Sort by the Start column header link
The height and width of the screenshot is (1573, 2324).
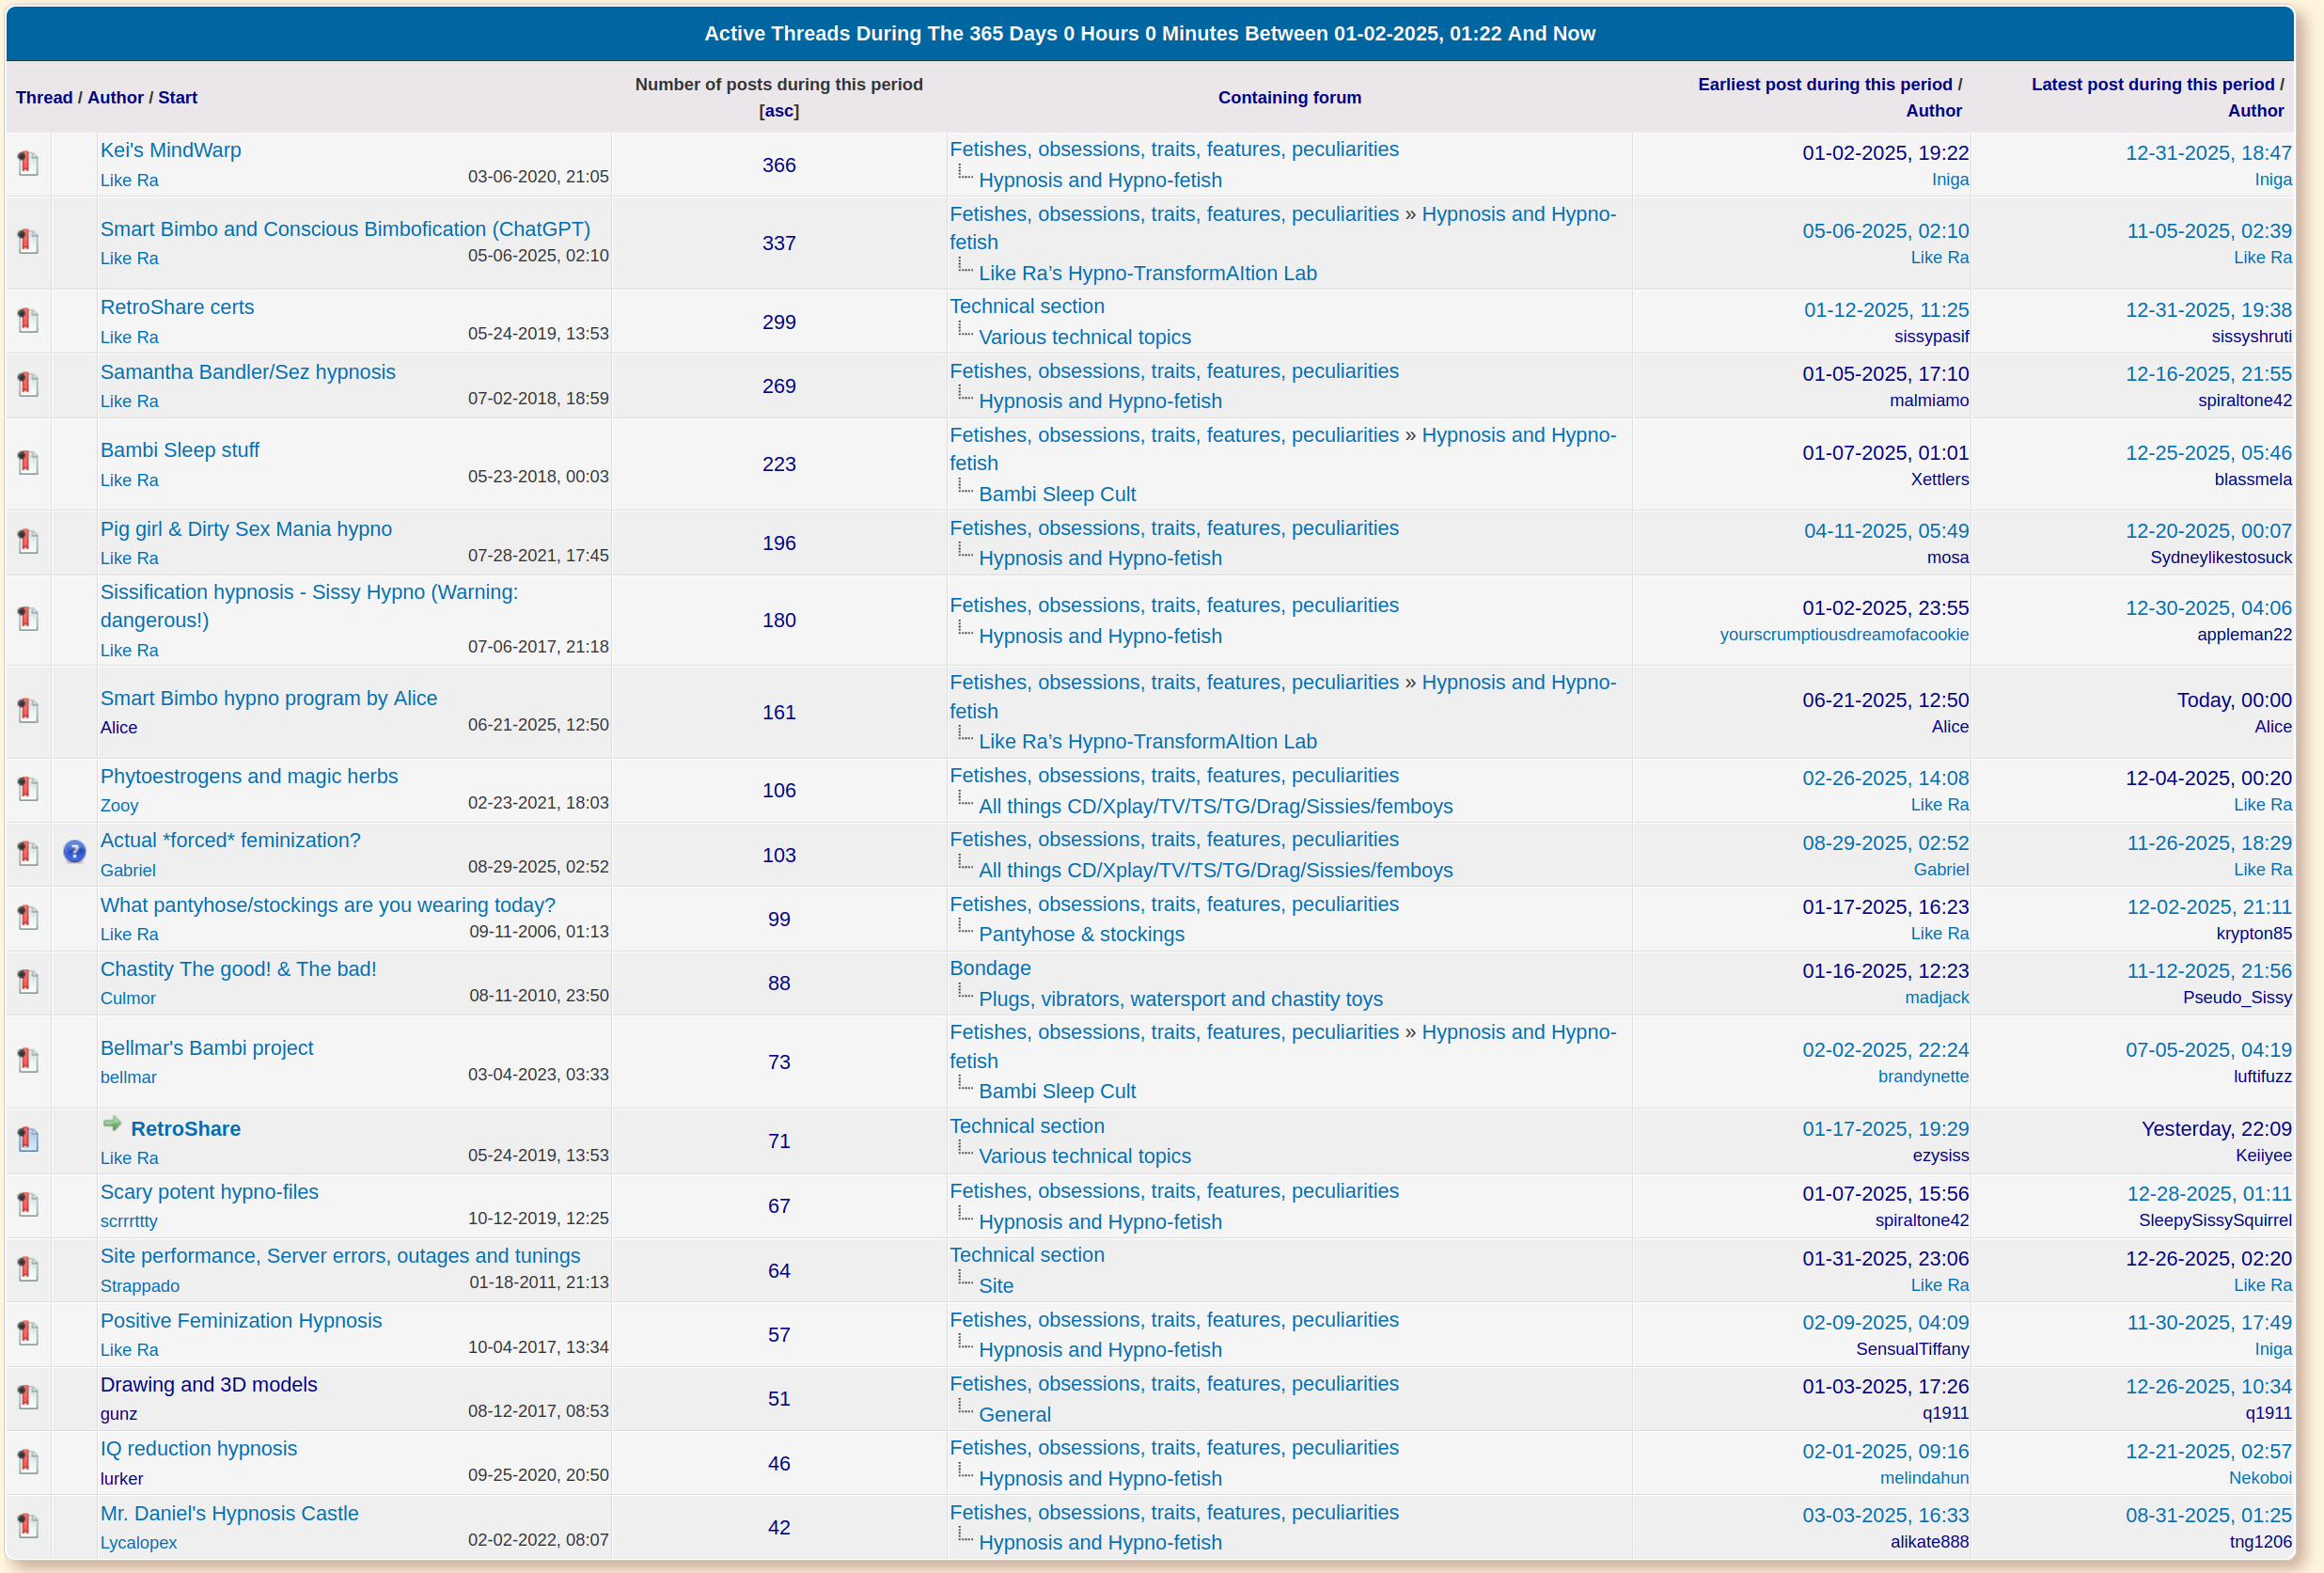point(177,97)
